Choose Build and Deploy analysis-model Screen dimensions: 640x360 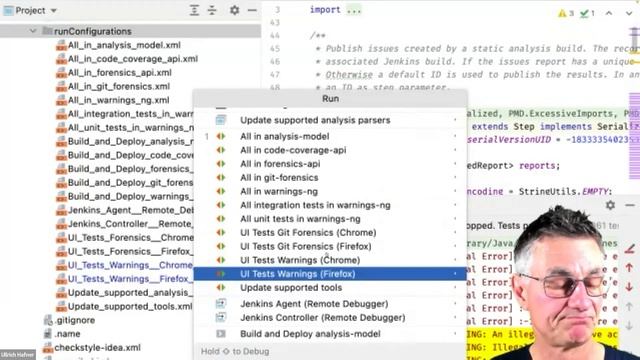point(330,334)
